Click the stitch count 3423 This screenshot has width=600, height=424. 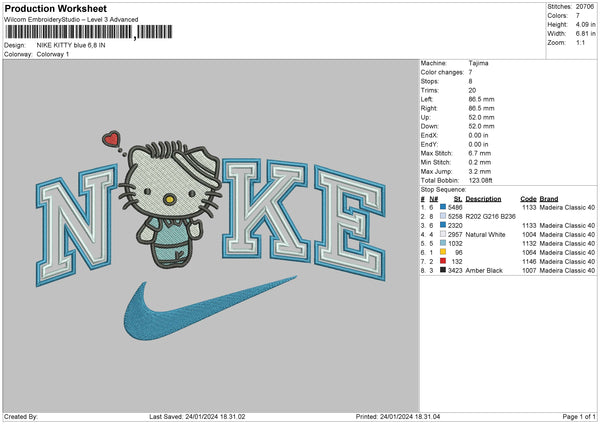pos(455,270)
